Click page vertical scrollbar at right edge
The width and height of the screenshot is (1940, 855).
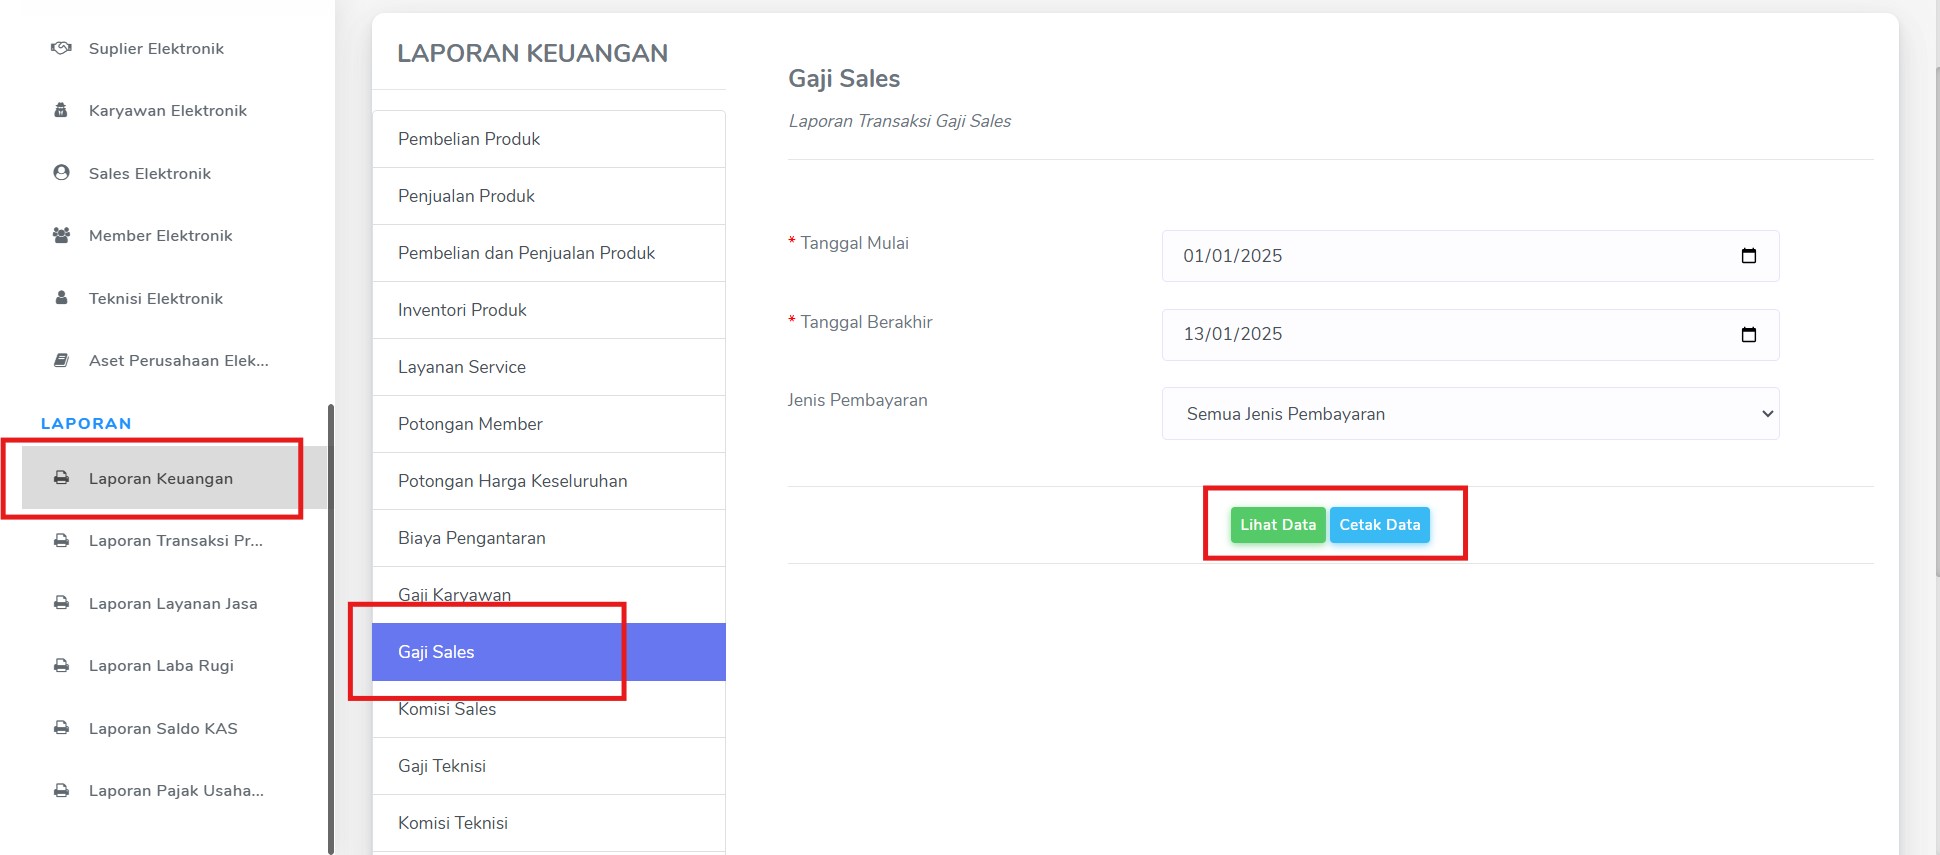(x=1936, y=320)
